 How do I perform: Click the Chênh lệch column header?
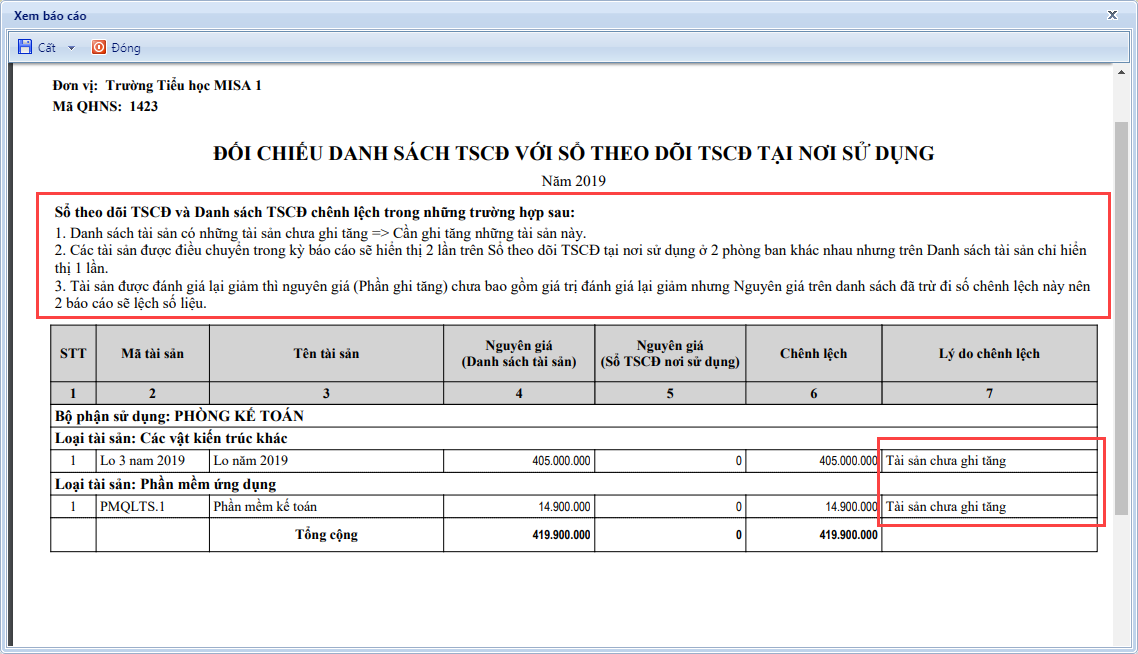point(814,353)
